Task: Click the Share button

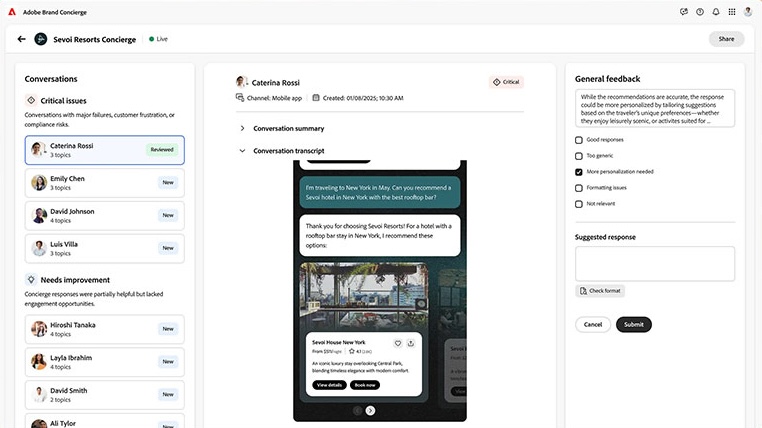Action: click(726, 39)
